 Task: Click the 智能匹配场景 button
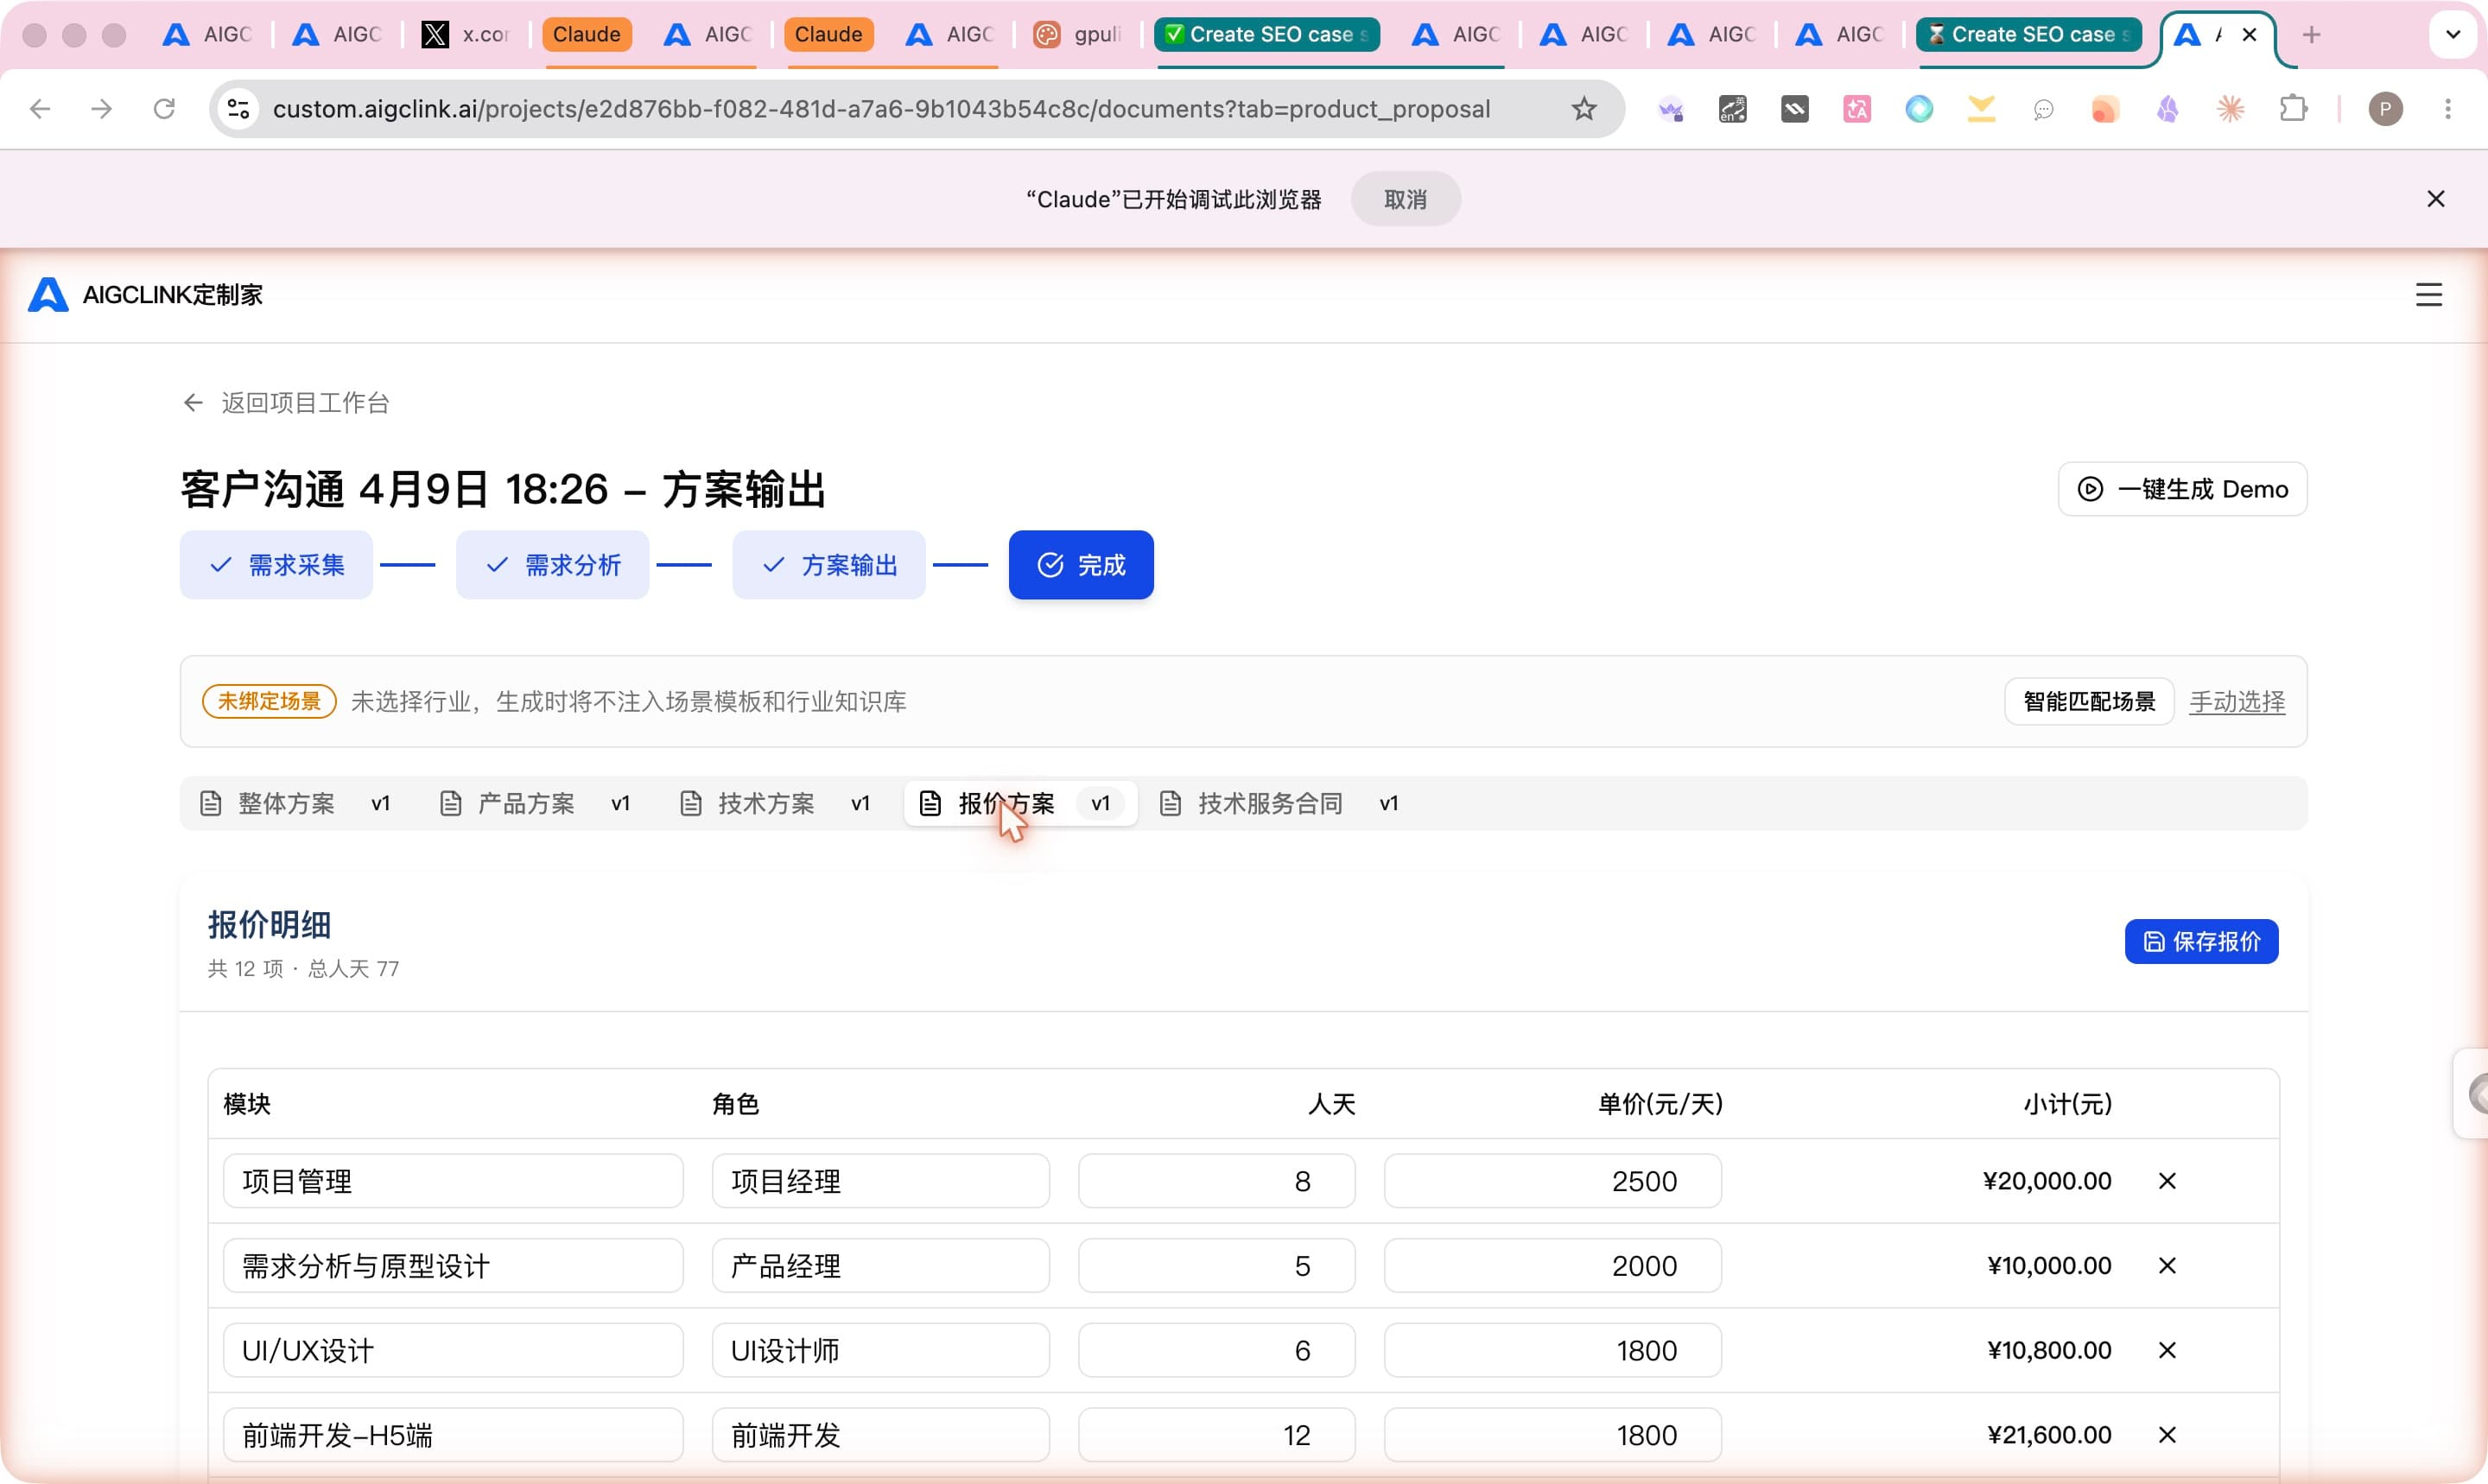coord(2088,701)
